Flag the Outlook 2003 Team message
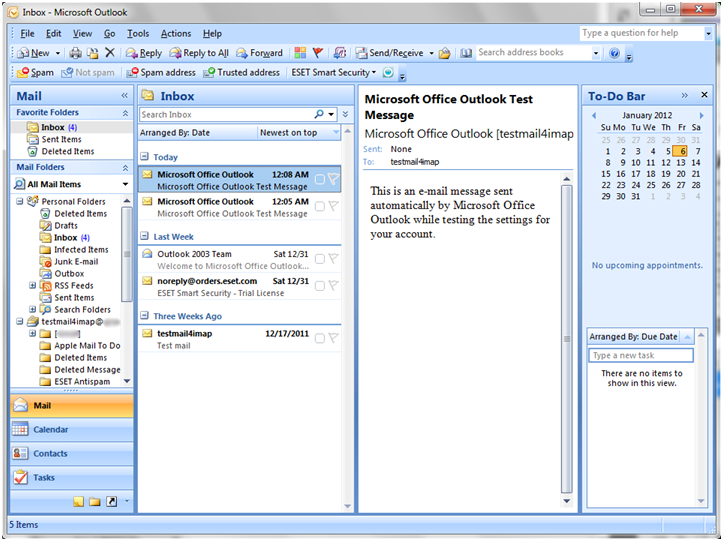 tap(333, 259)
